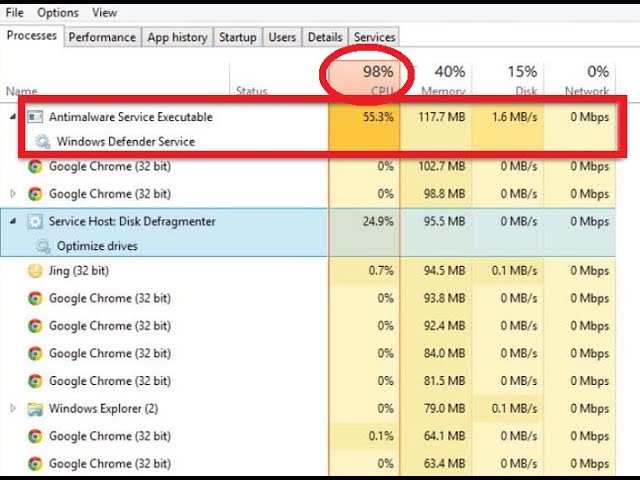Open the Options menu

[x=58, y=13]
